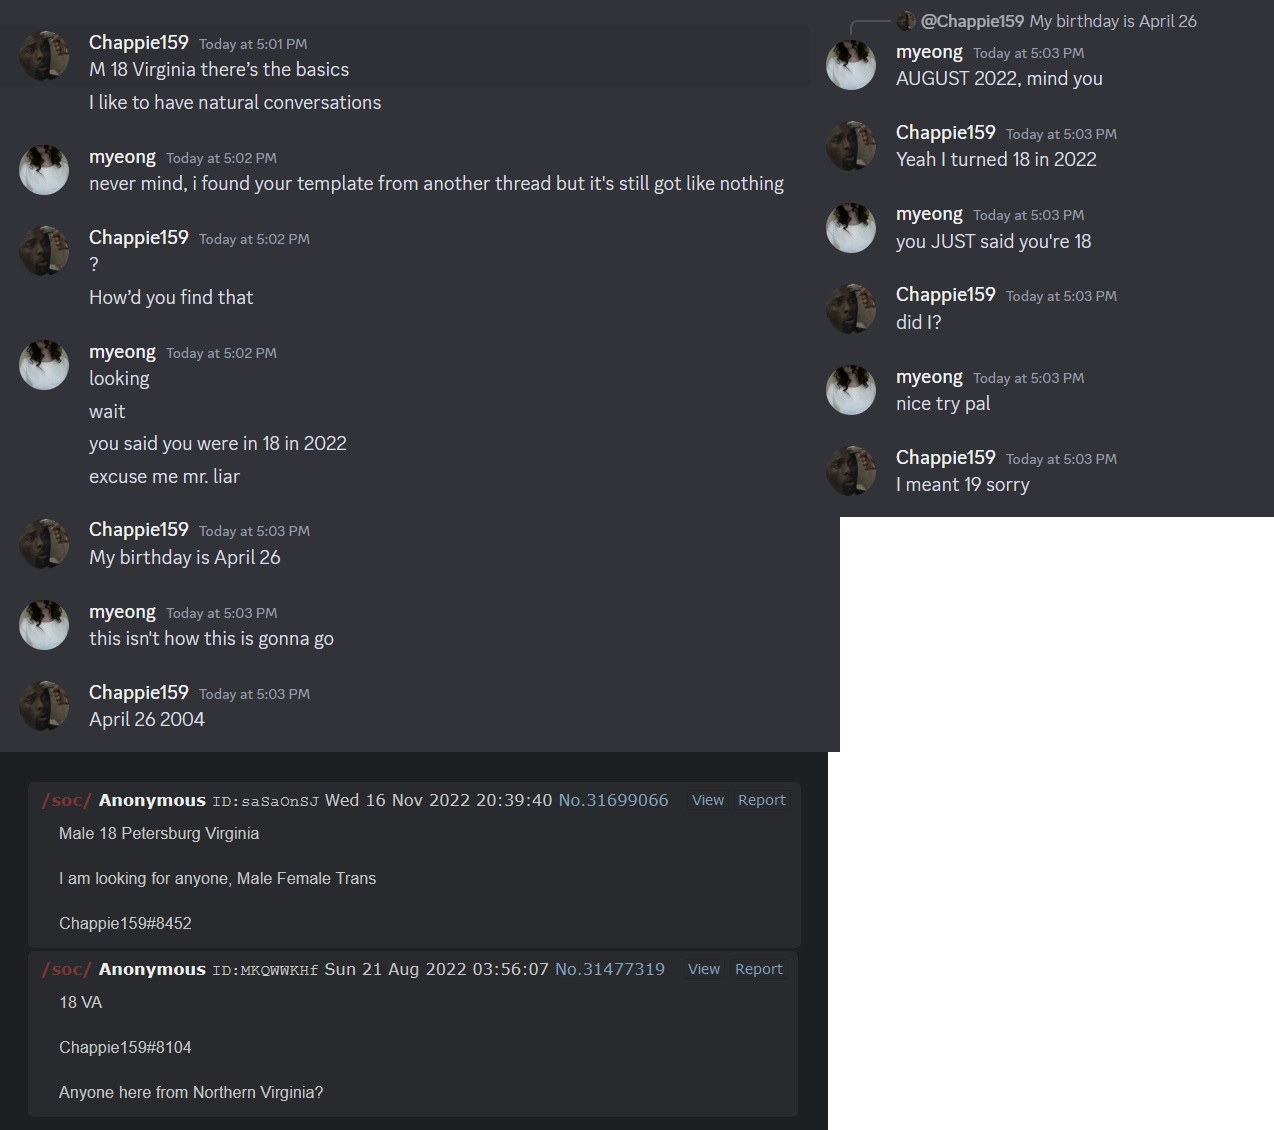Open the /soc/ board link on second post
The width and height of the screenshot is (1274, 1130).
[x=67, y=969]
